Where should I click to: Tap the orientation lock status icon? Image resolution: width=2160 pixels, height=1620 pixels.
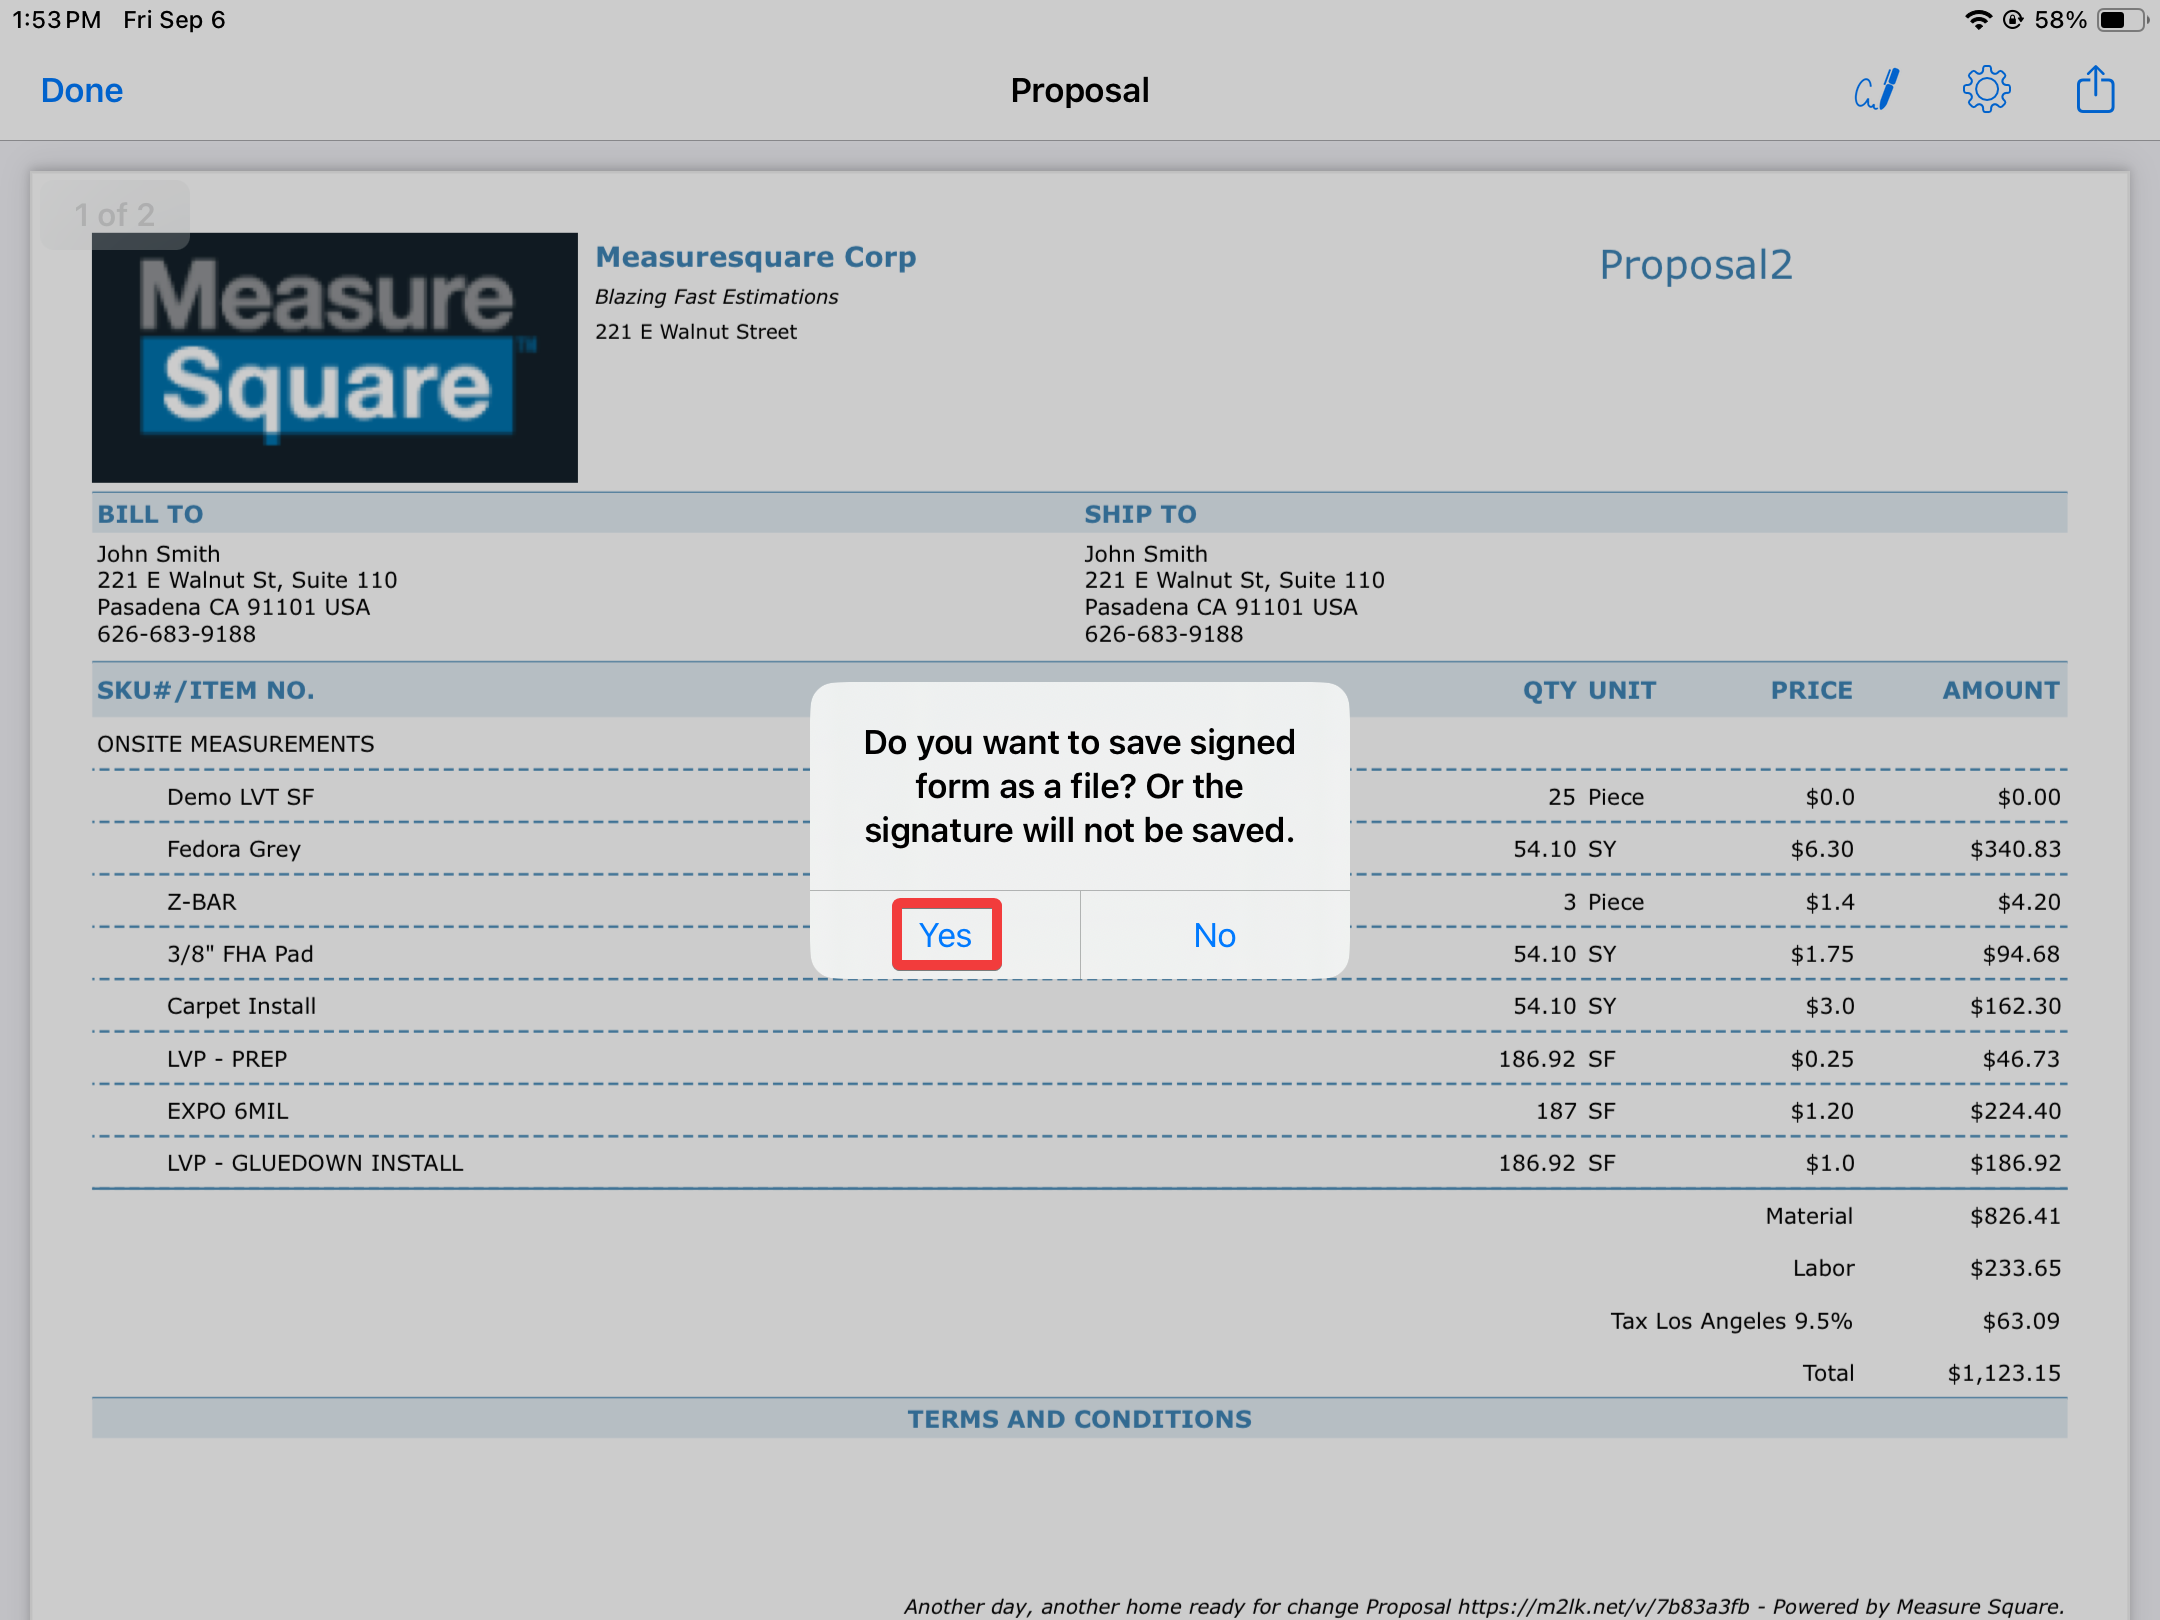[2013, 20]
